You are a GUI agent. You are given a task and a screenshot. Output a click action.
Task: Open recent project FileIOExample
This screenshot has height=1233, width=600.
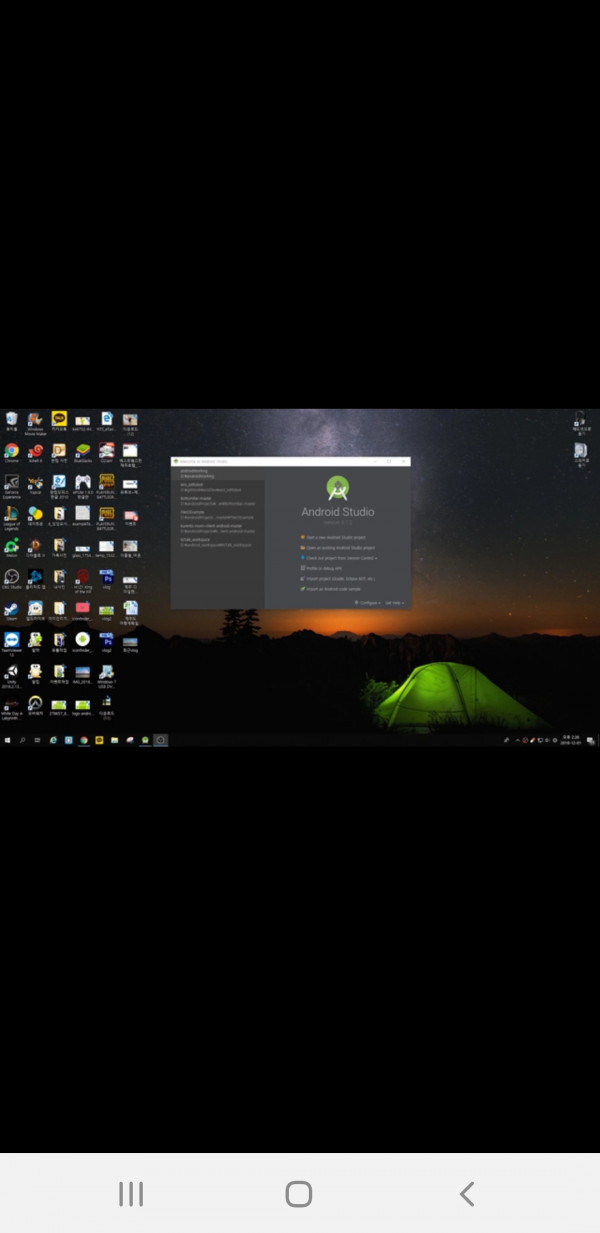218,515
